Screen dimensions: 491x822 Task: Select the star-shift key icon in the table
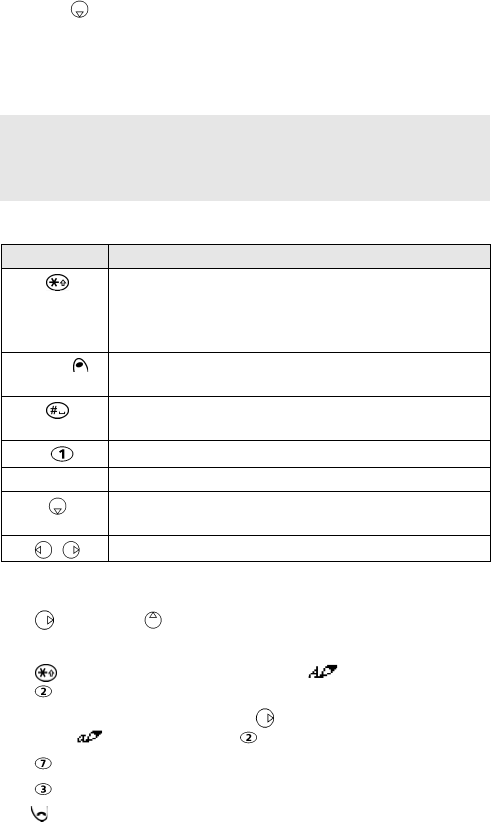(x=58, y=283)
